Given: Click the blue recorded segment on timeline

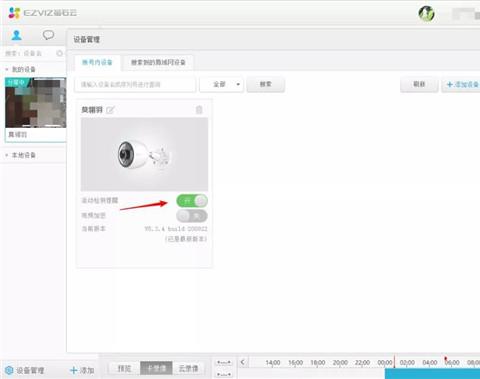Looking at the screenshot, I should [x=432, y=374].
